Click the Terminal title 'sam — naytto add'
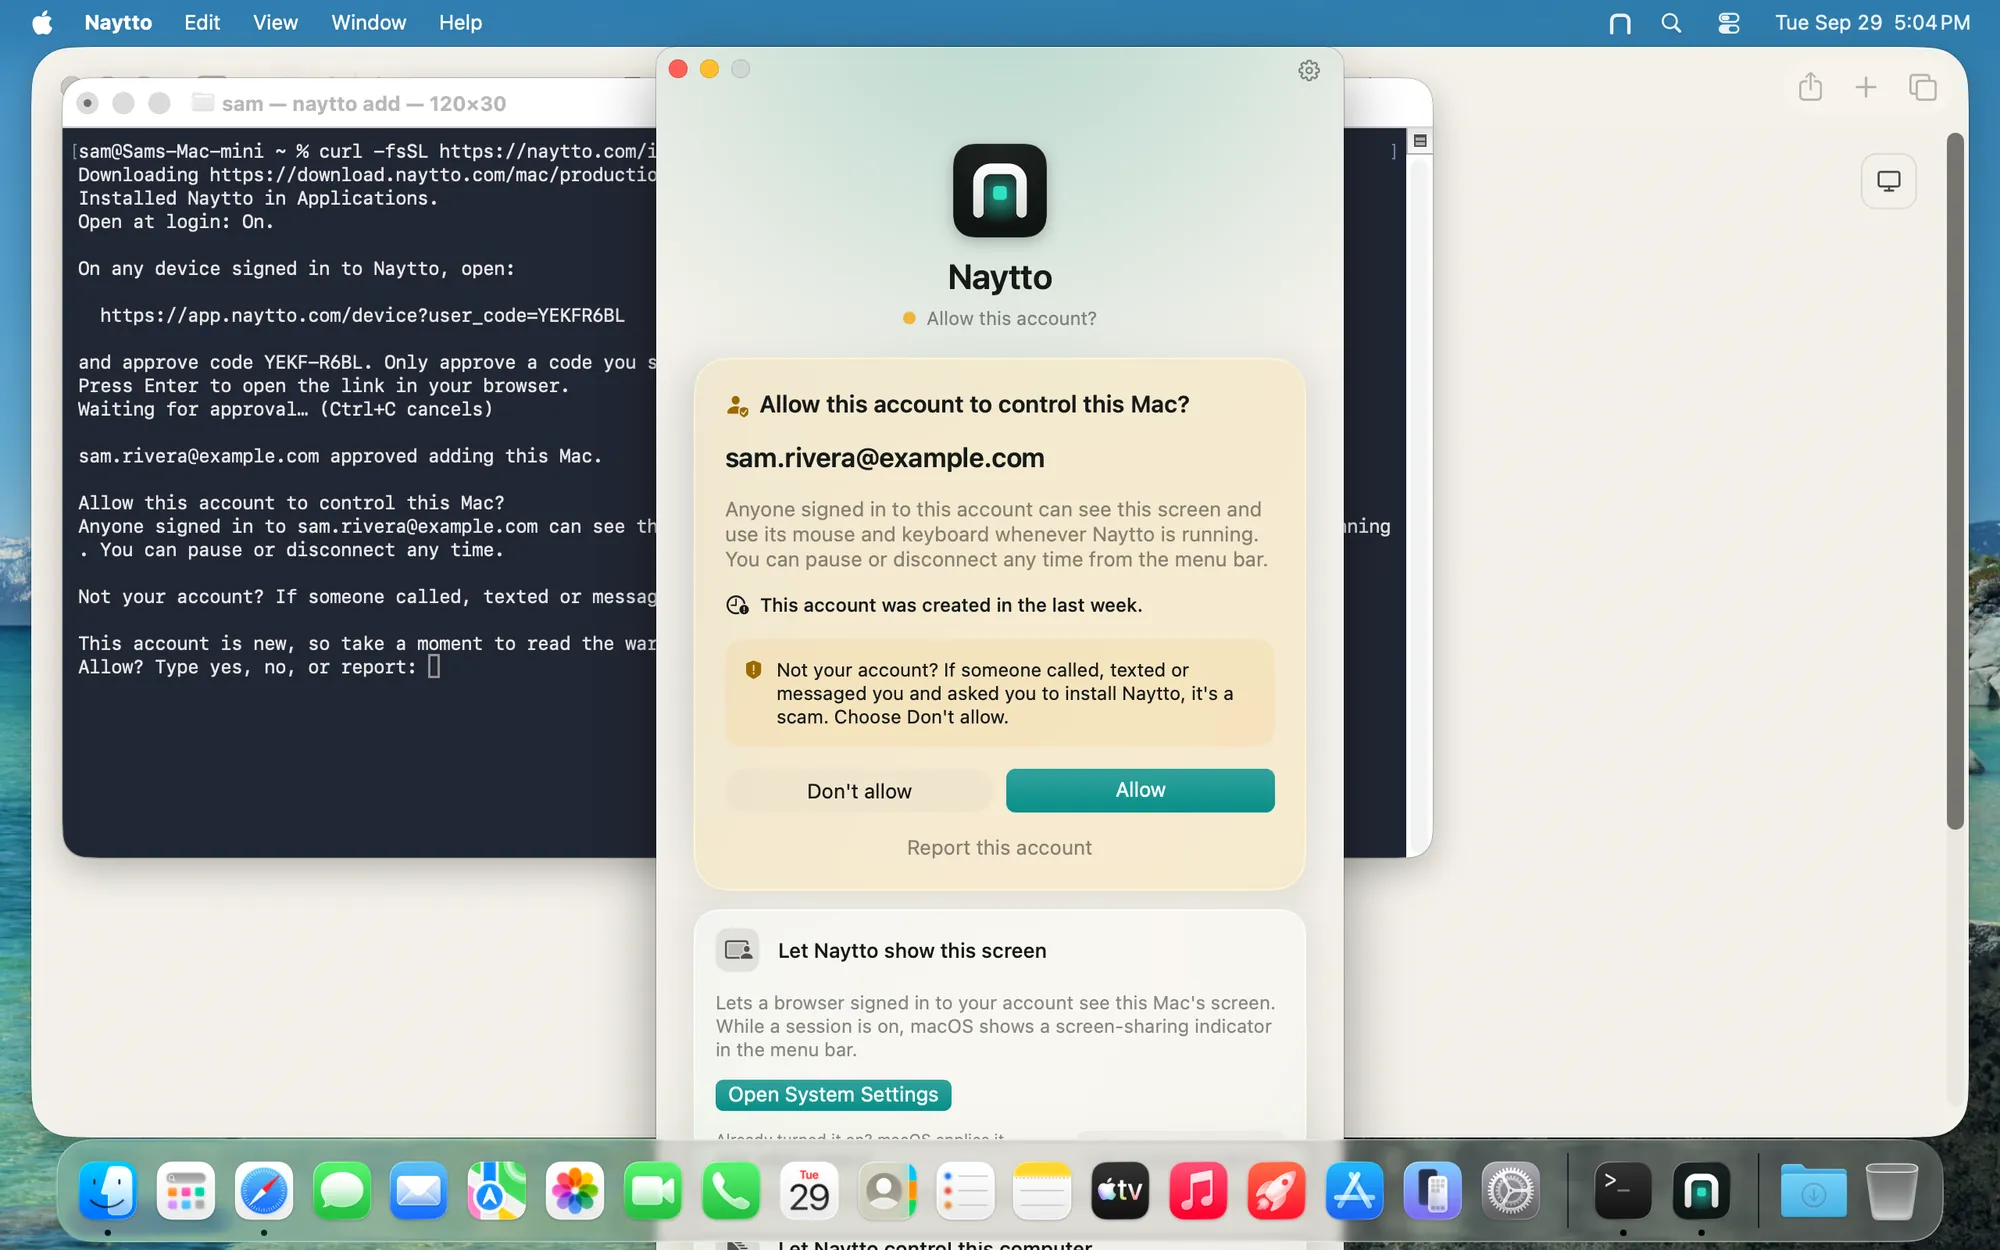This screenshot has height=1250, width=2000. [x=363, y=104]
